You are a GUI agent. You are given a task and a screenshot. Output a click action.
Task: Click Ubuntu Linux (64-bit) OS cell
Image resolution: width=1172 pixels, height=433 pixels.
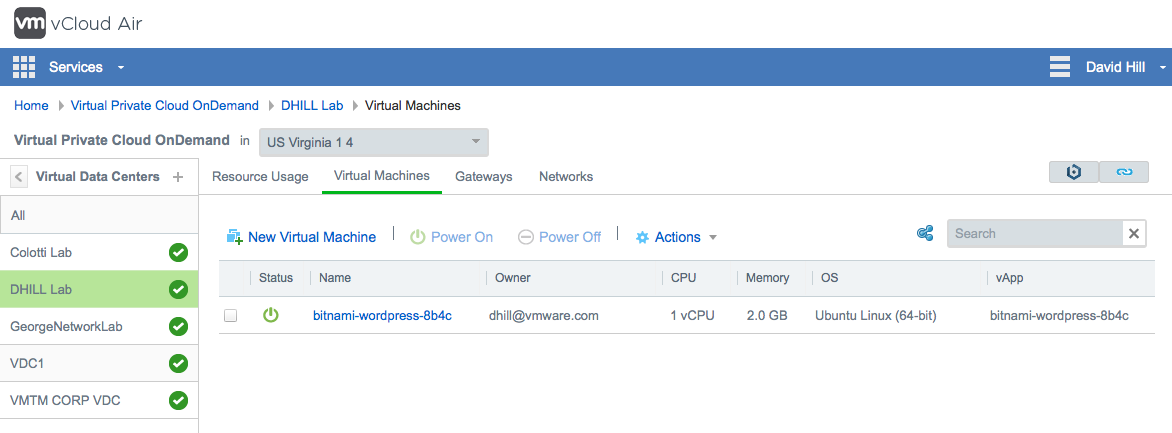click(876, 316)
